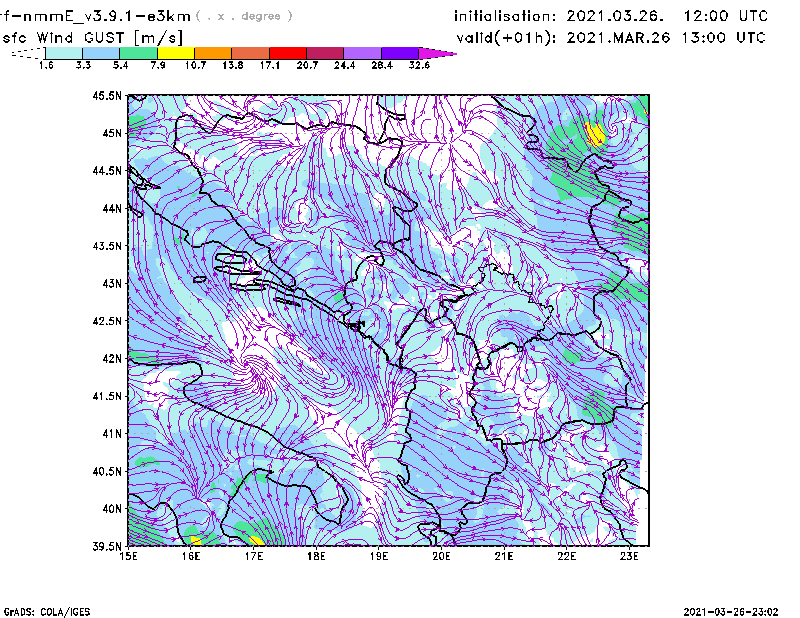The height and width of the screenshot is (618, 800).
Task: Pick the bright red legend swatch after 17.1
Action: coord(288,53)
